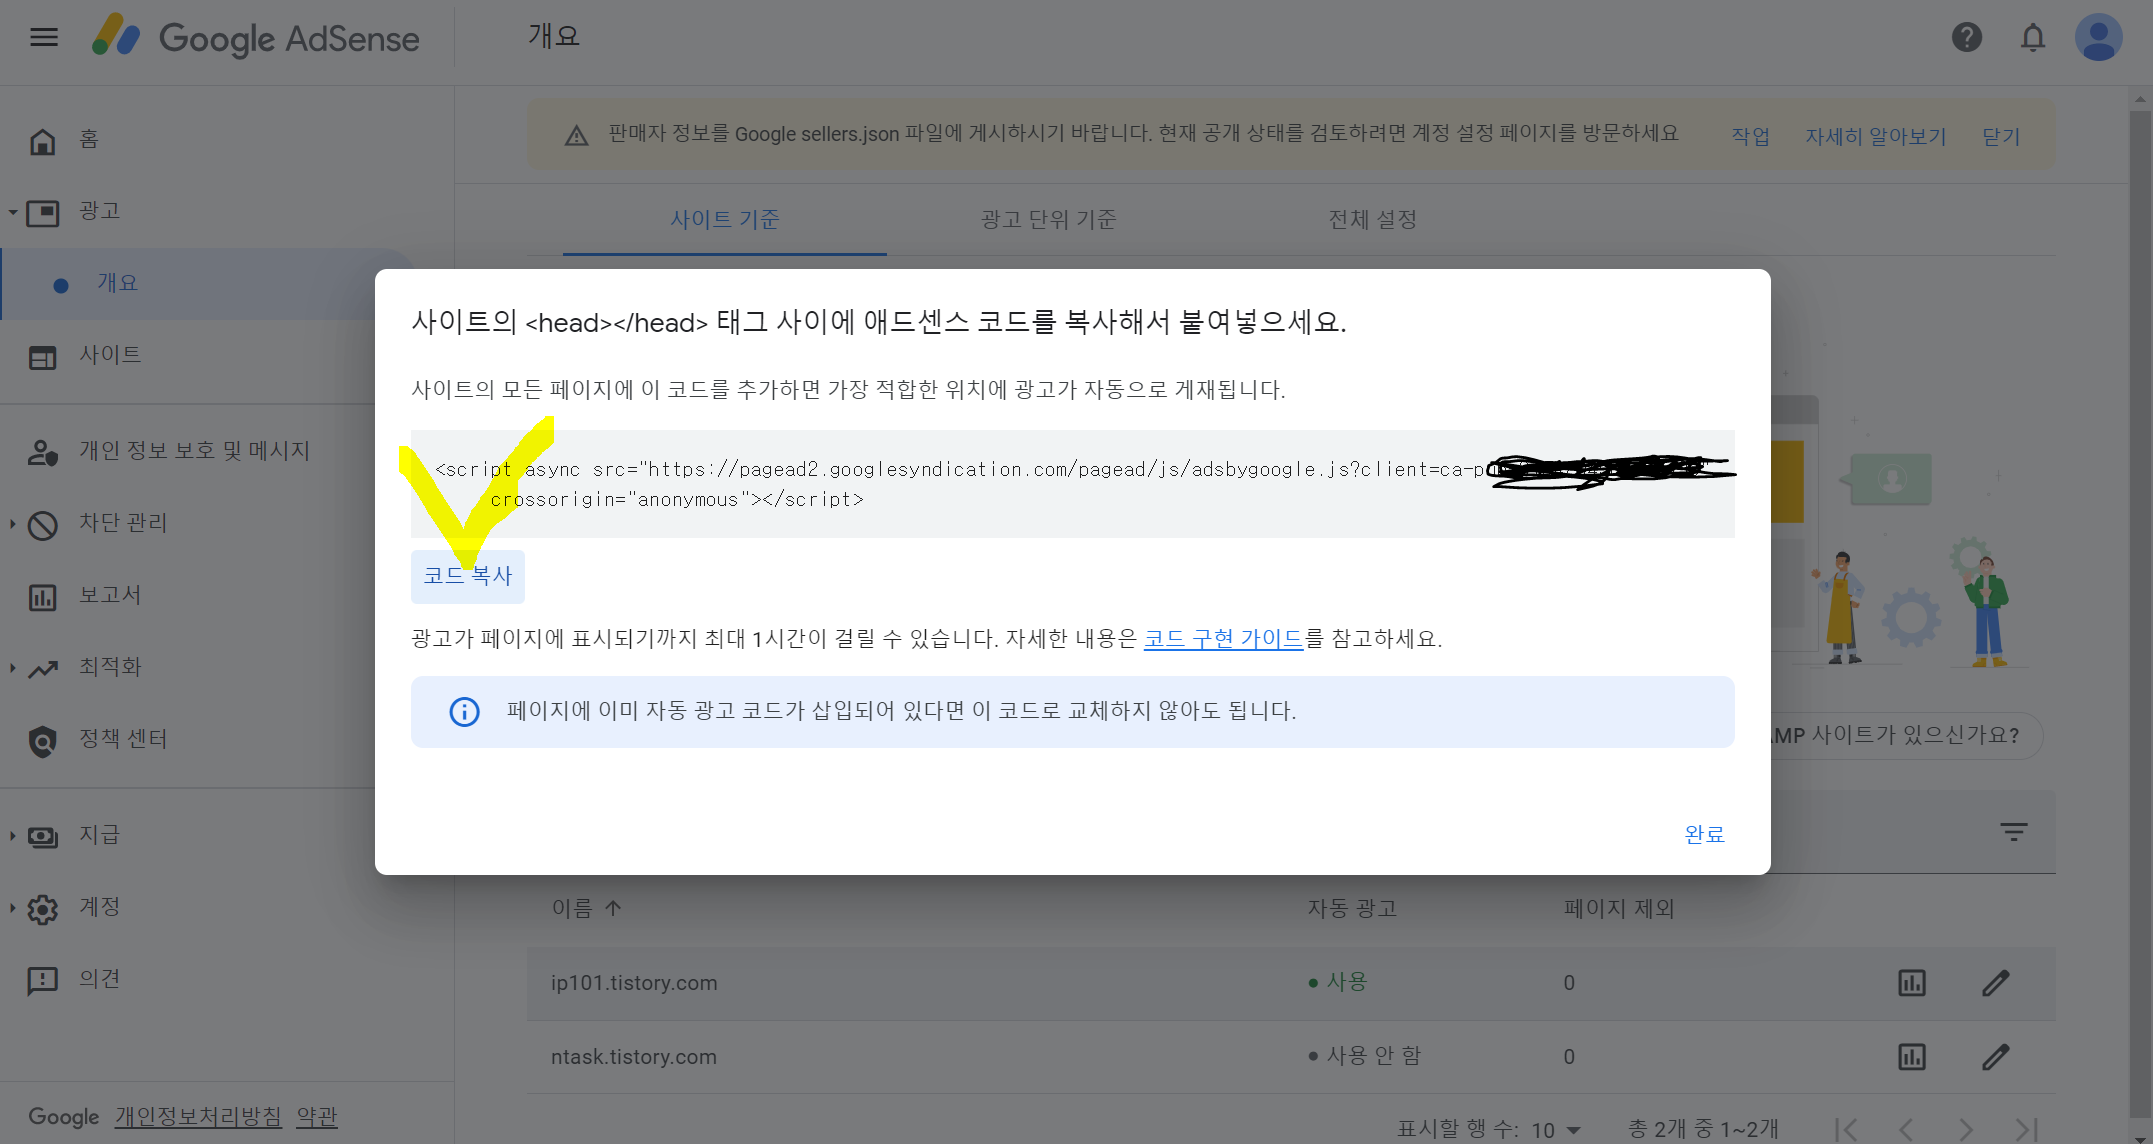Click the AdSense script code snippet box
The height and width of the screenshot is (1144, 2153).
pyautogui.click(x=1072, y=484)
